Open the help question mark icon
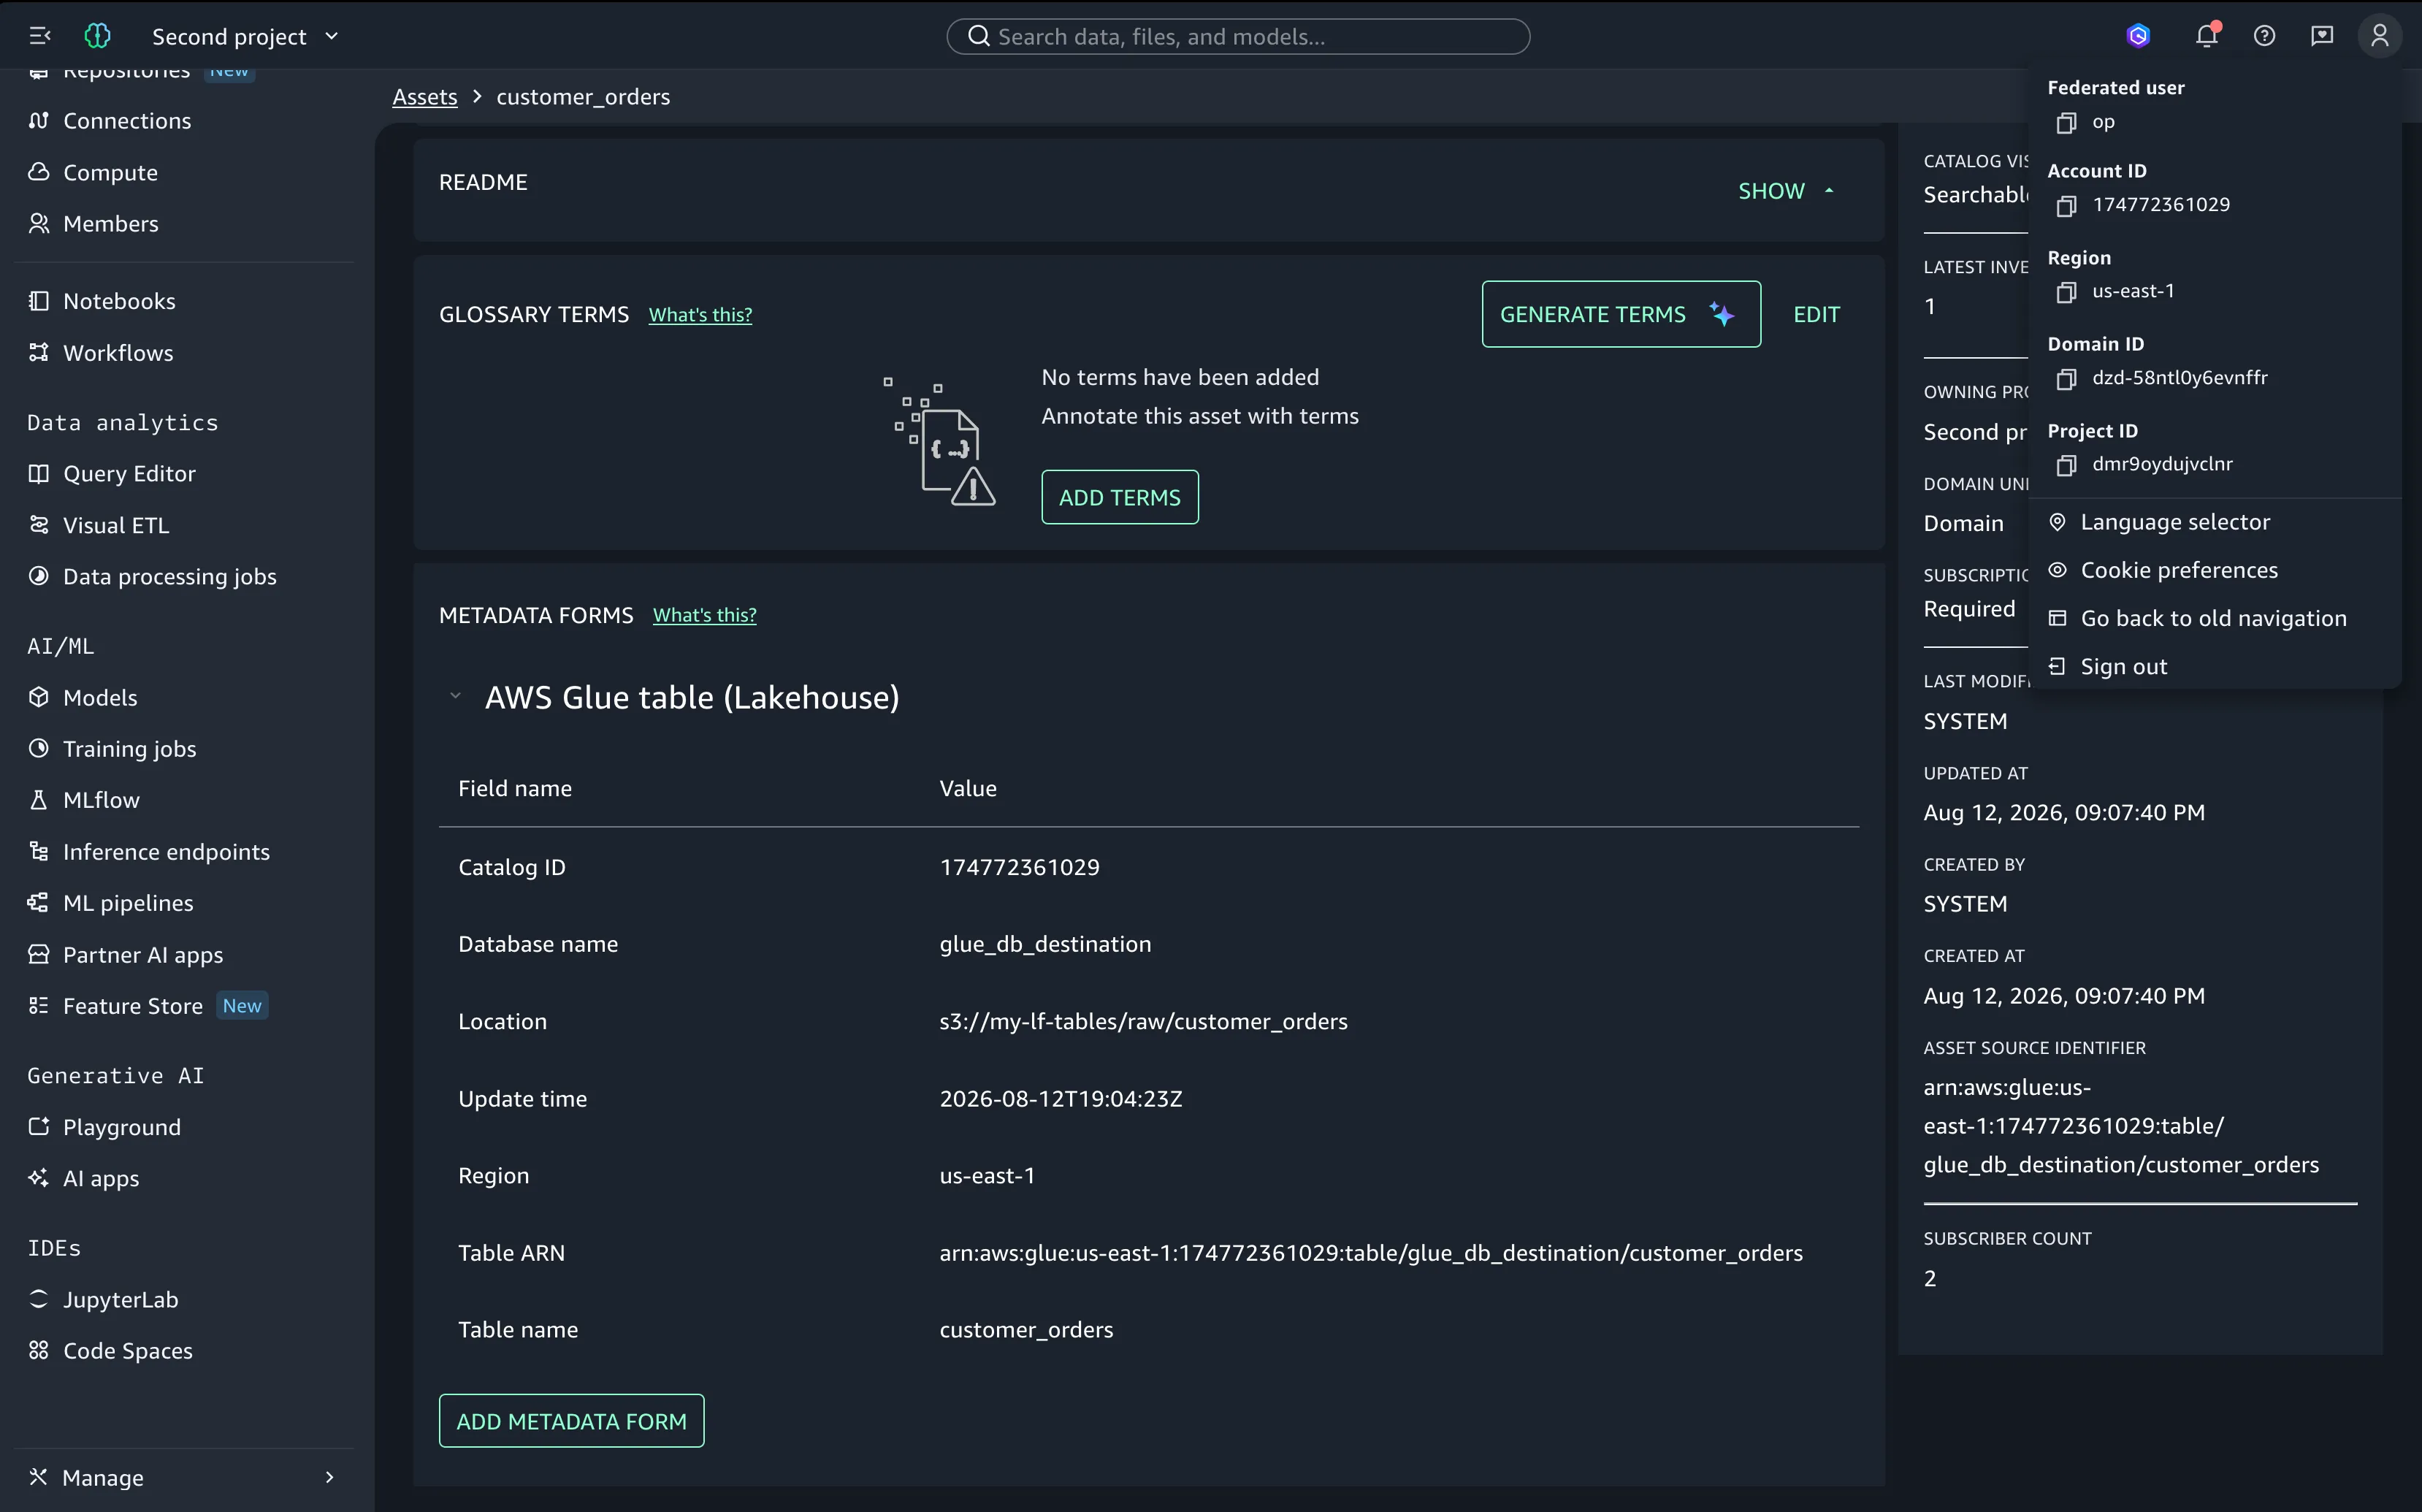2422x1512 pixels. click(x=2264, y=36)
